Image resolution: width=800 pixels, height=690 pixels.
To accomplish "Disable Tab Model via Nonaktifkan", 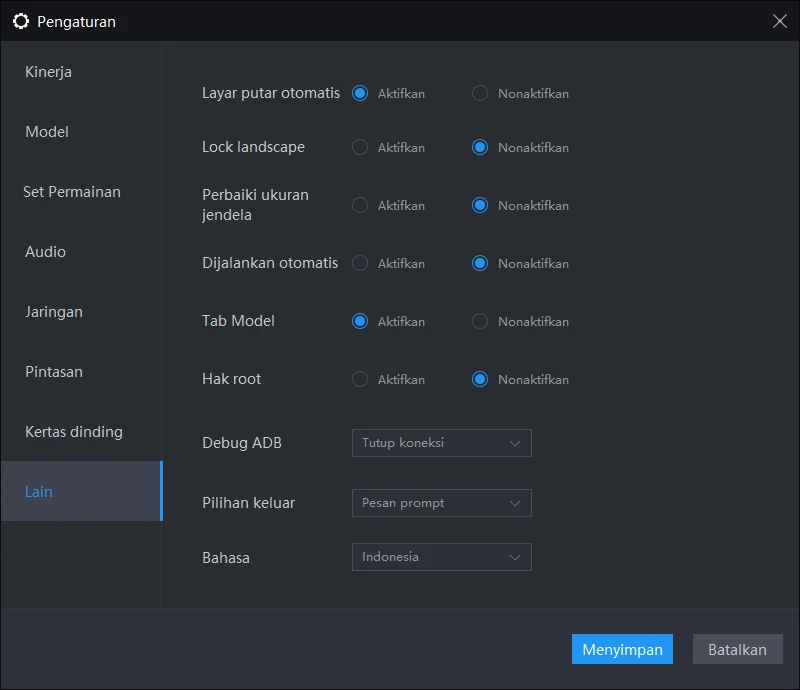I will (480, 321).
